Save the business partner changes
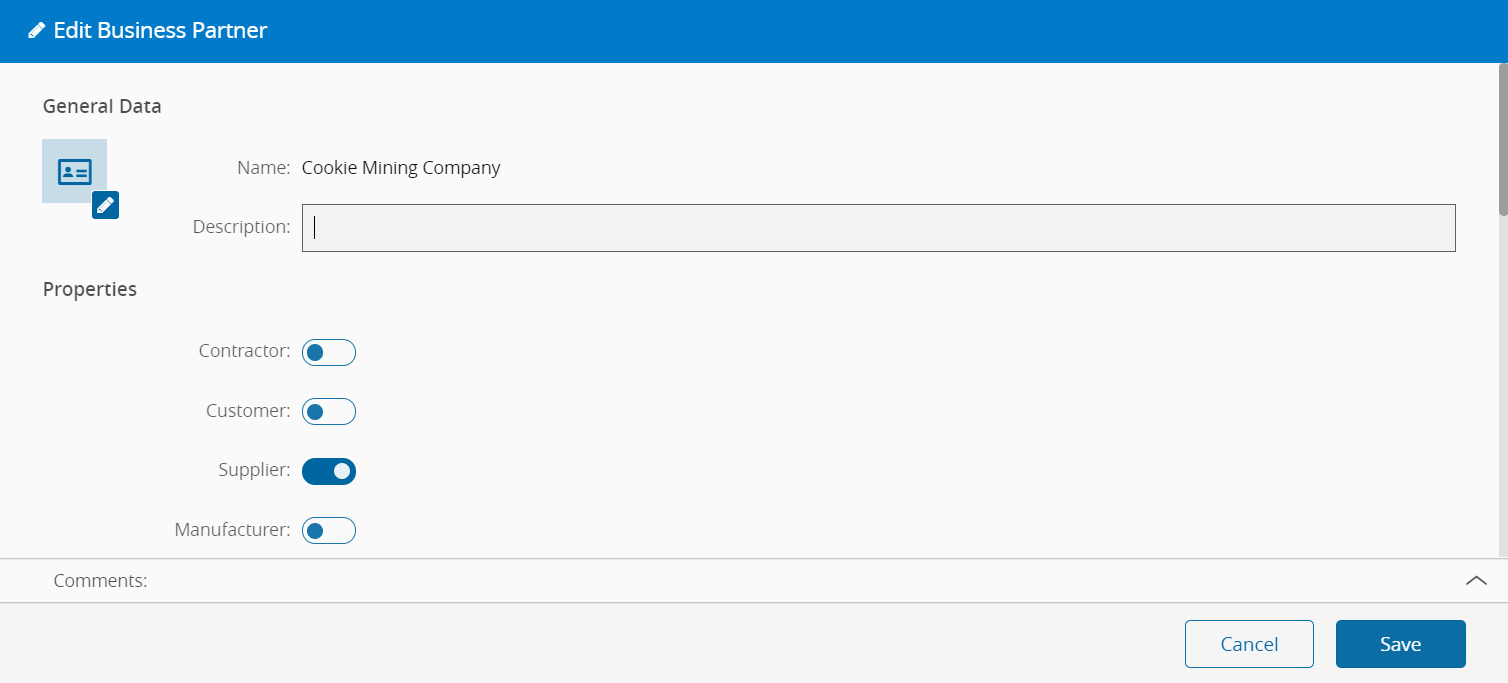This screenshot has height=683, width=1508. tap(1400, 644)
